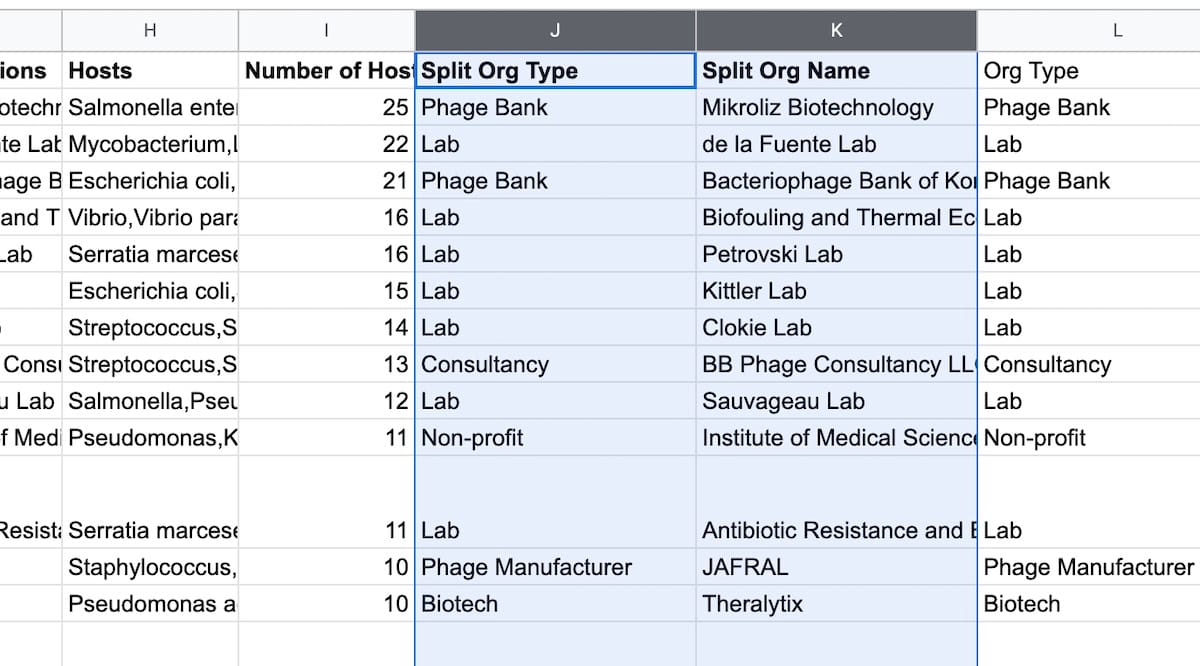Click the cell containing 25 hosts

point(326,107)
